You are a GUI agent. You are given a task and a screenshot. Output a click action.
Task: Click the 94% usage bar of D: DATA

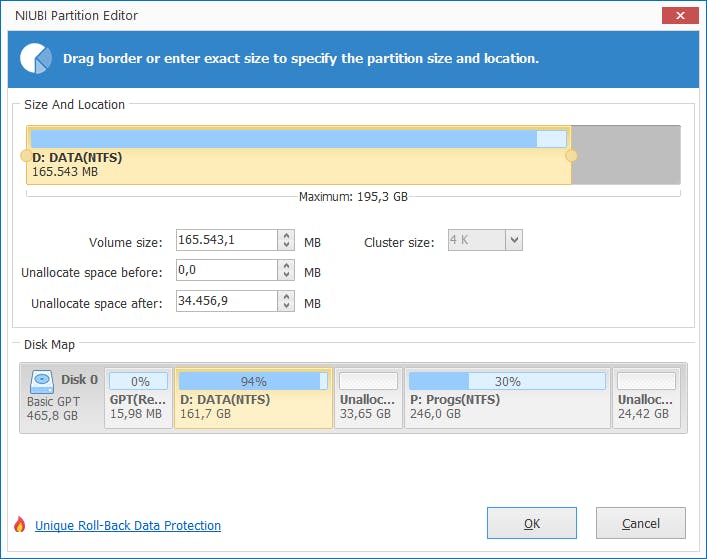pyautogui.click(x=253, y=381)
